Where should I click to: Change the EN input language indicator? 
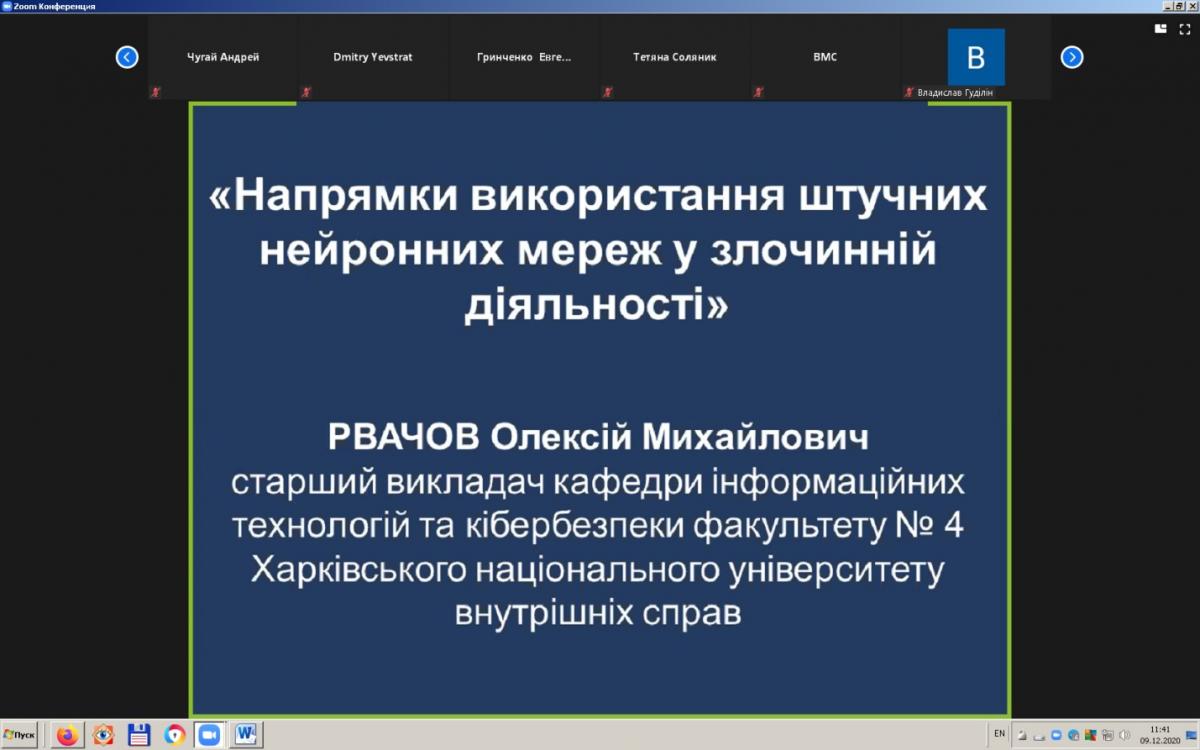pyautogui.click(x=1000, y=734)
